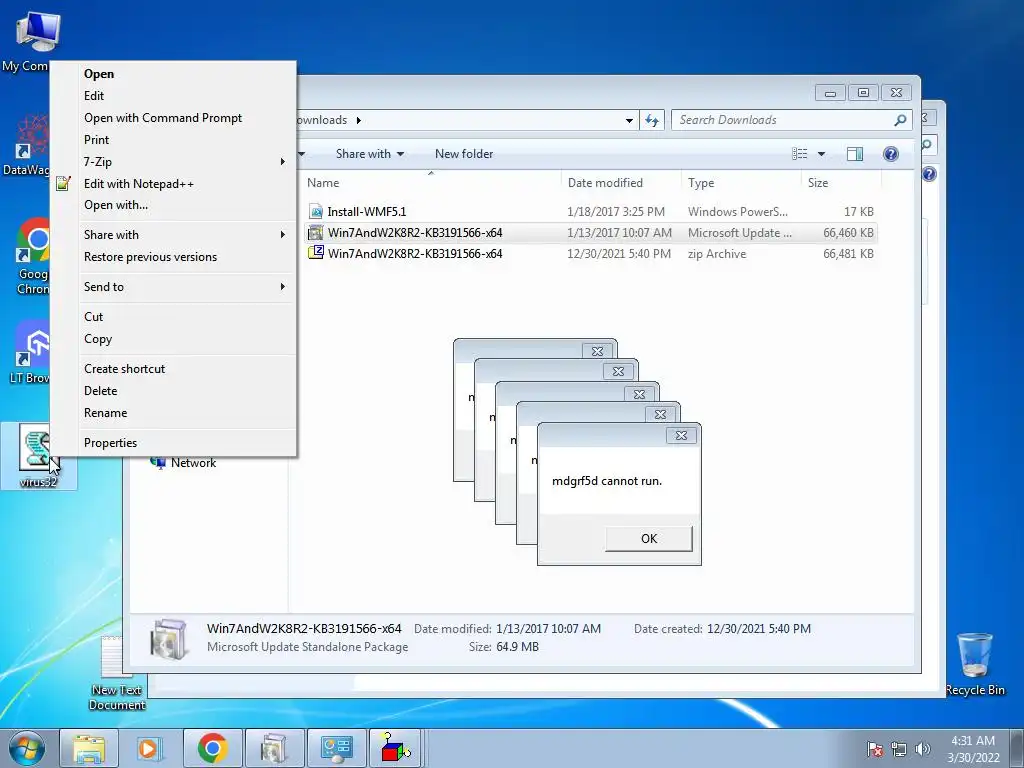Viewport: 1024px width, 768px height.
Task: Click OK on the mdgrf5d error dialog
Action: (x=648, y=539)
